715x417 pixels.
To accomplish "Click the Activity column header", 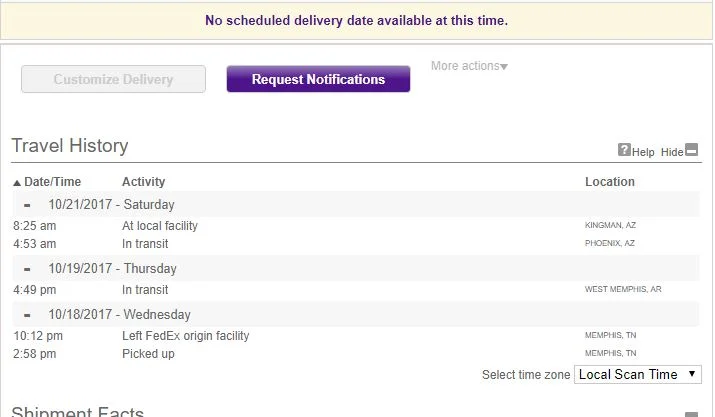I will tap(143, 182).
